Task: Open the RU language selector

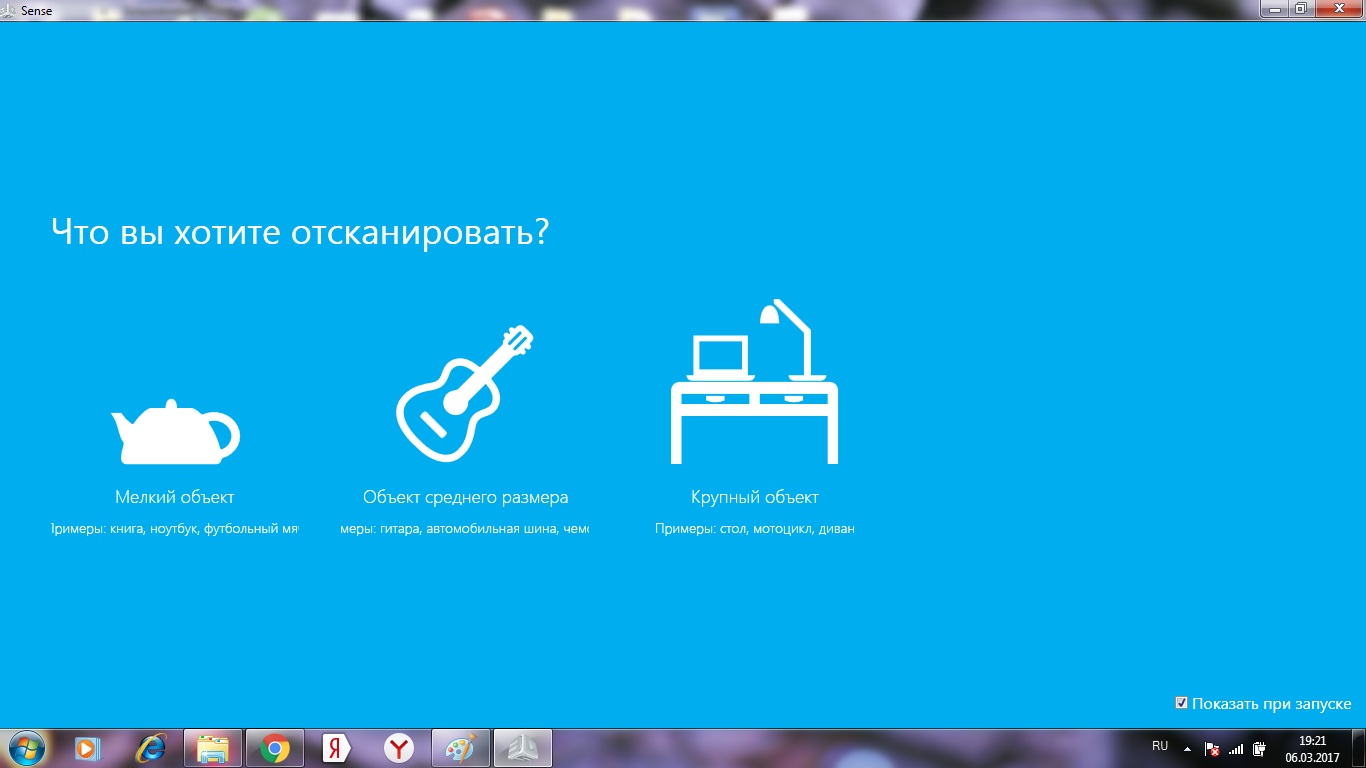Action: [1160, 747]
